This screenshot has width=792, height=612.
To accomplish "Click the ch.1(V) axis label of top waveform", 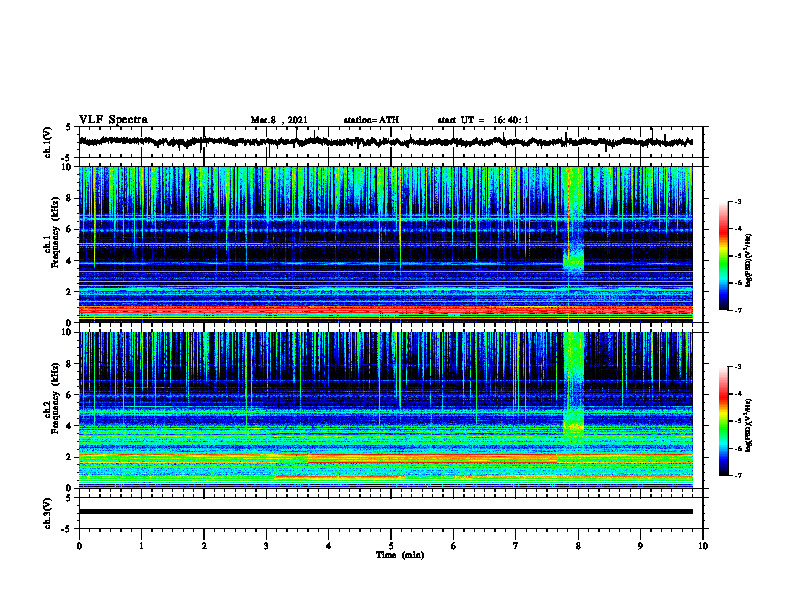I will pos(47,142).
